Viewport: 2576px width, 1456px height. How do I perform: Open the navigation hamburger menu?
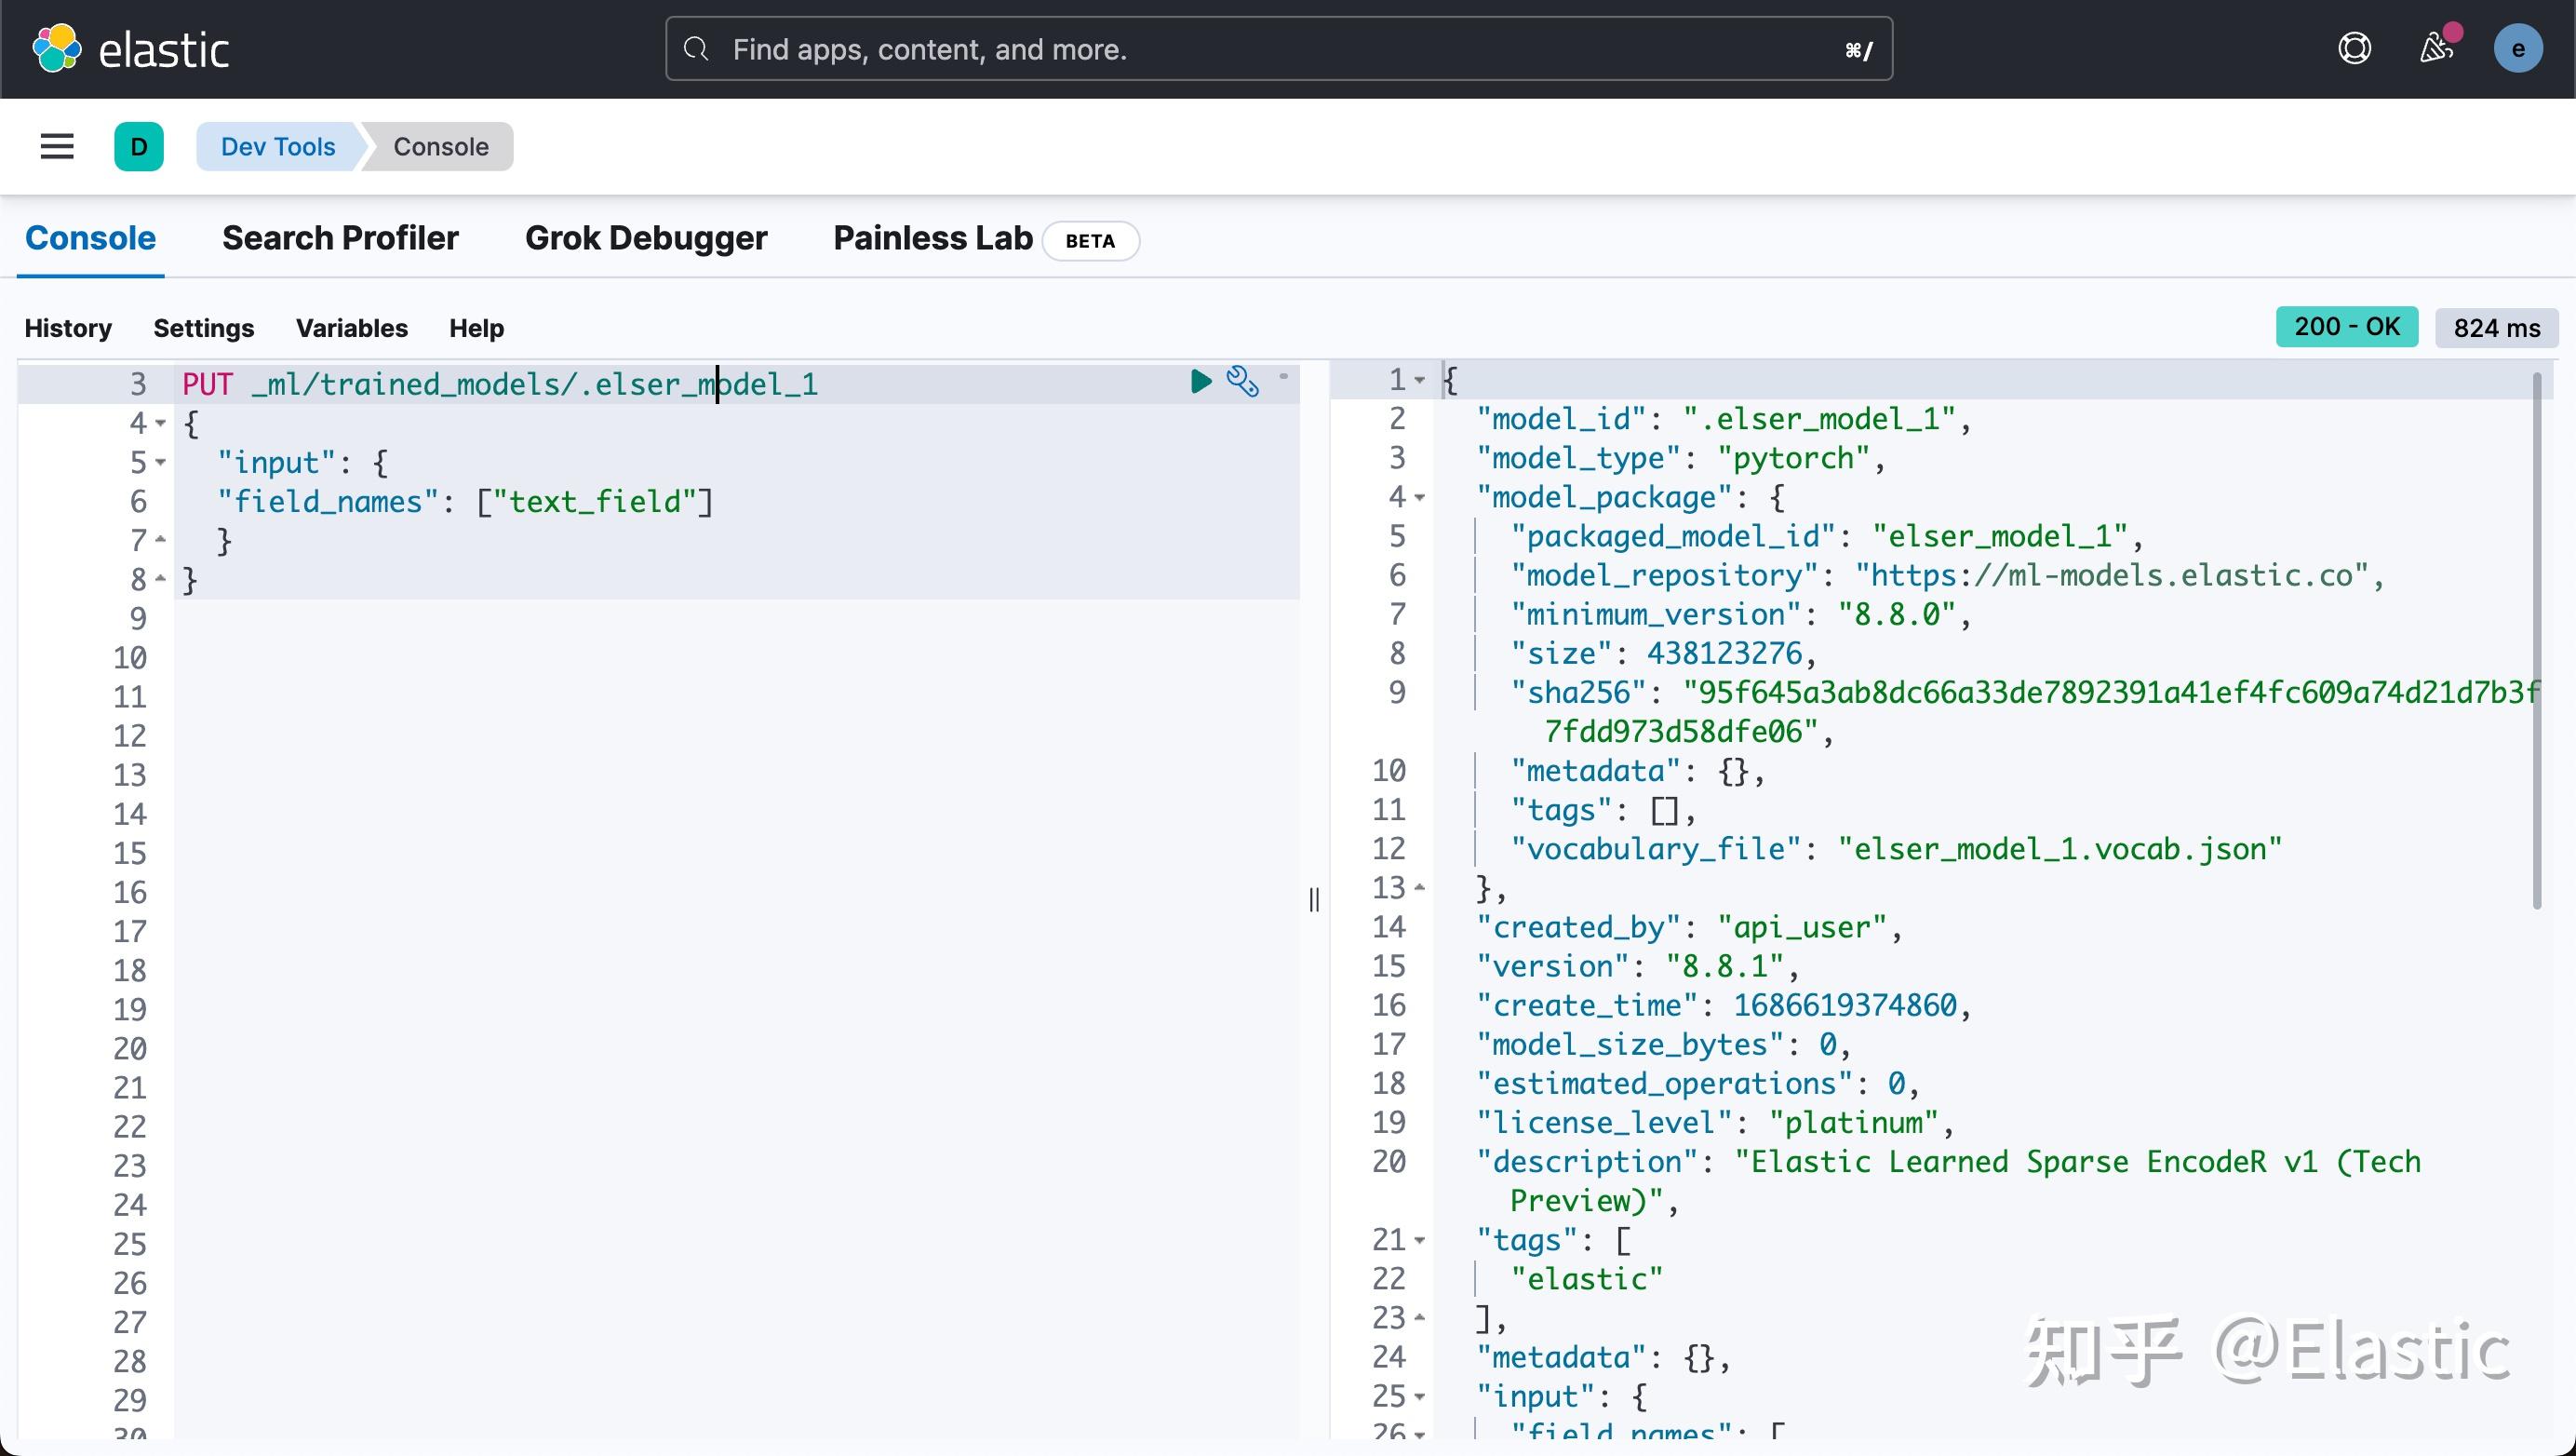(x=56, y=146)
